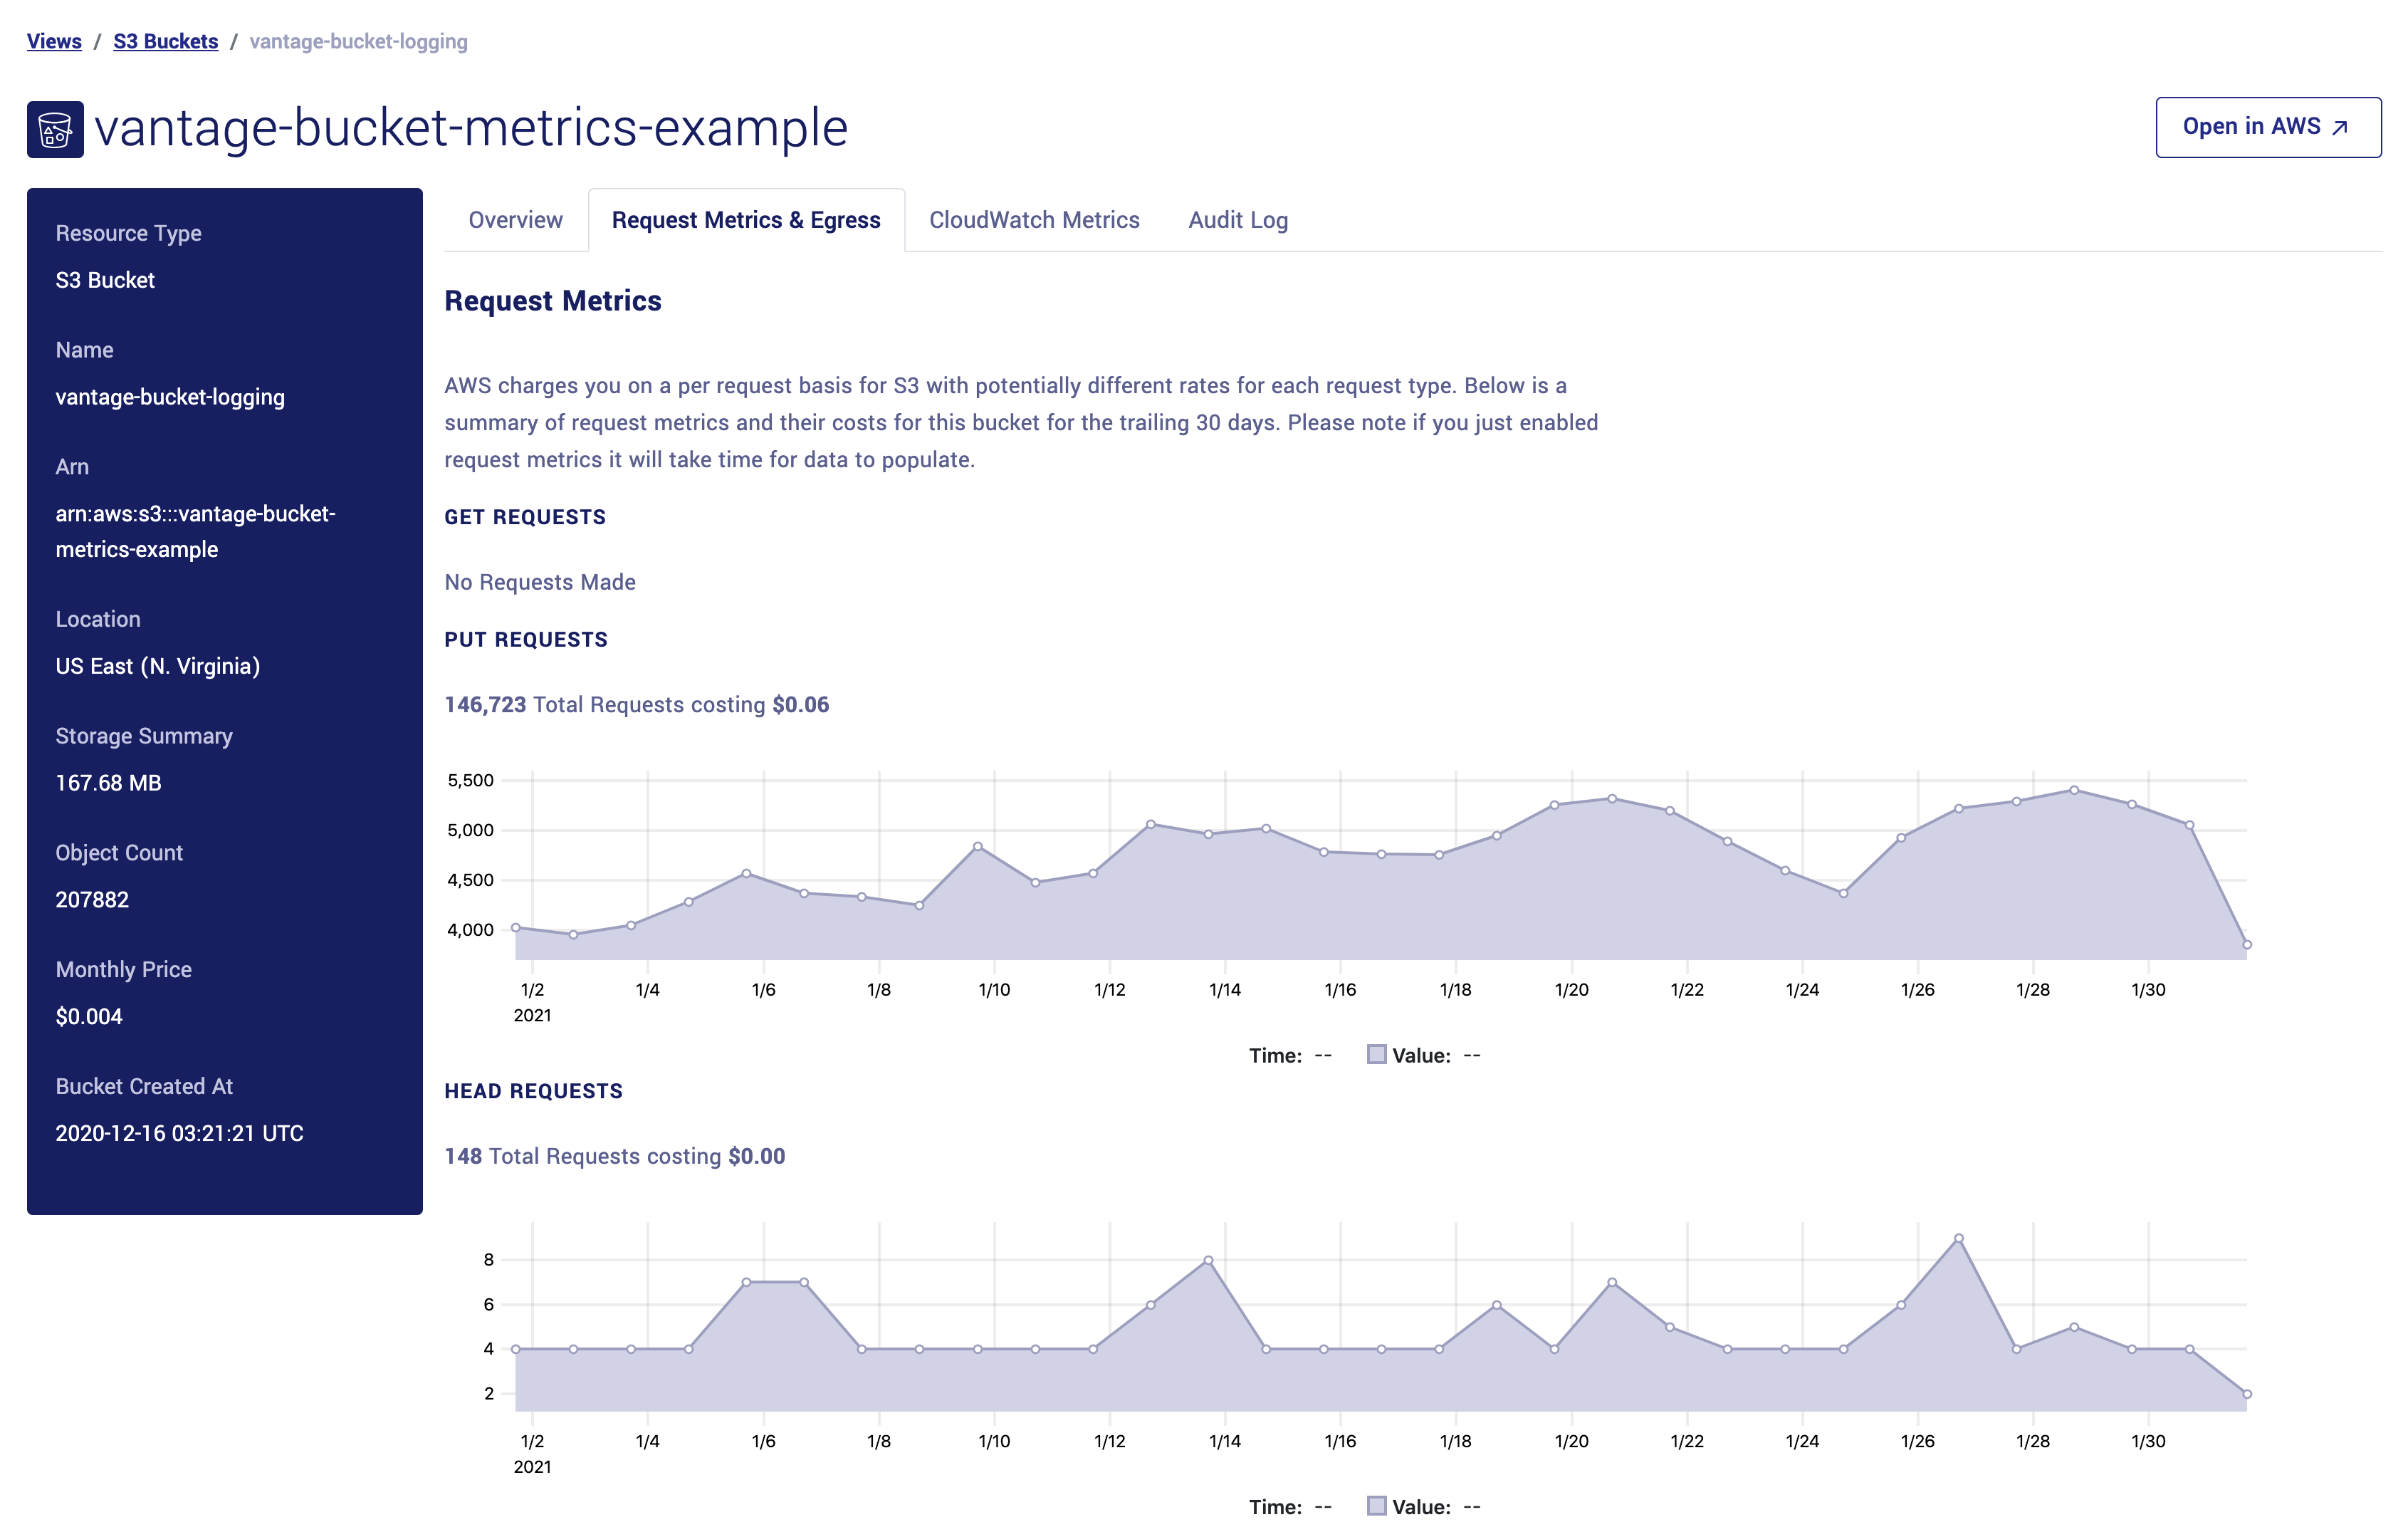Go to the Views breadcrumb link

pyautogui.click(x=54, y=41)
